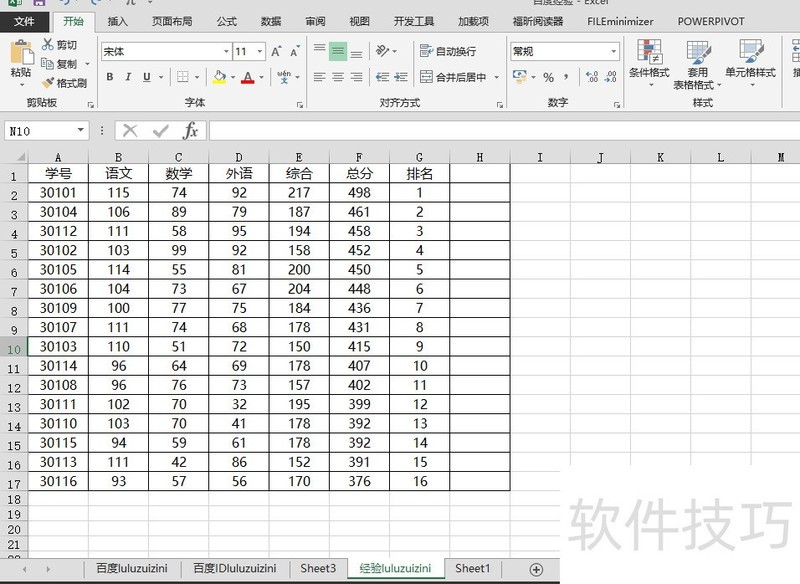Increase the indent level
This screenshot has width=800, height=584.
click(401, 77)
